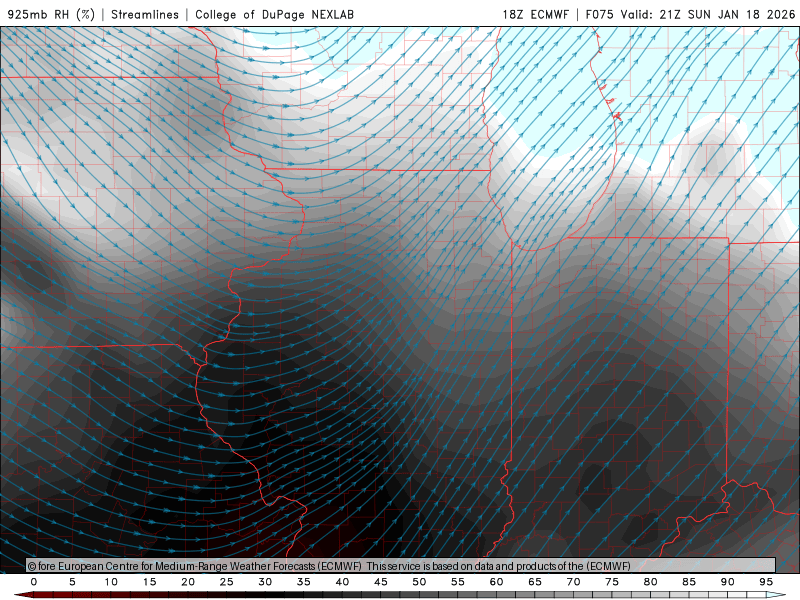Click the "75" humidity scale number
The height and width of the screenshot is (600, 800).
click(x=612, y=582)
